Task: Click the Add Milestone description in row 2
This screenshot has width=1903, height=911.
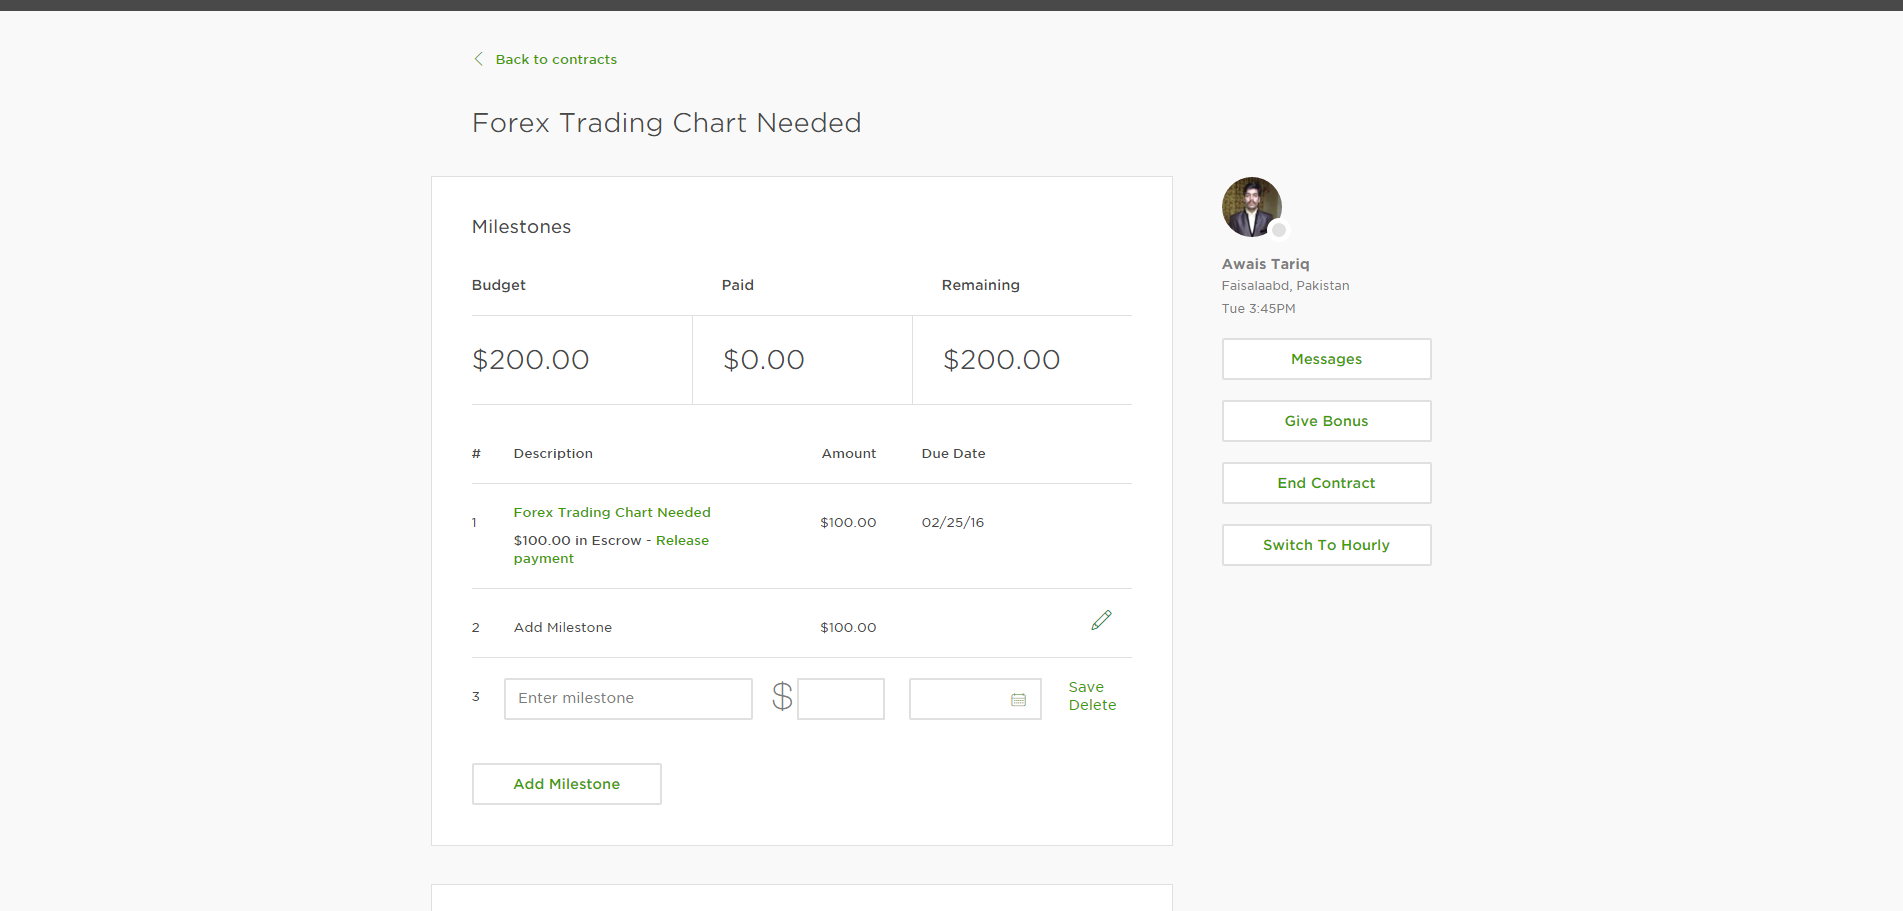Action: coord(563,628)
